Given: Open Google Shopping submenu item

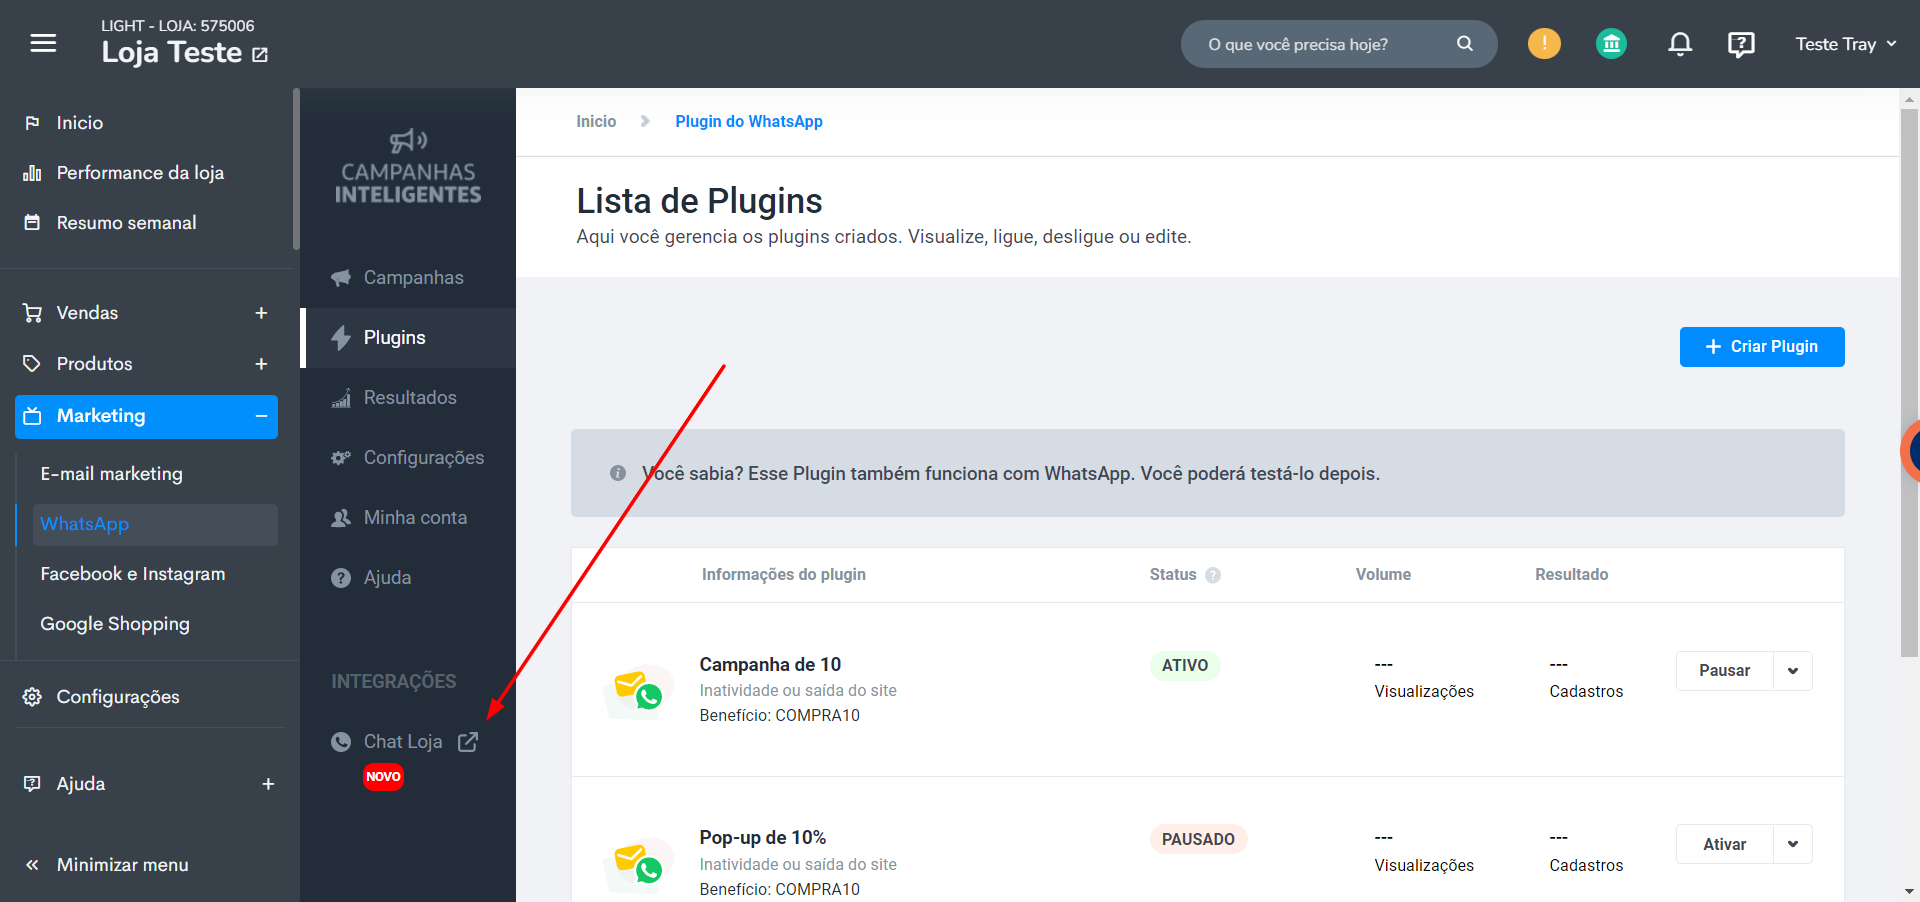Looking at the screenshot, I should pos(115,624).
